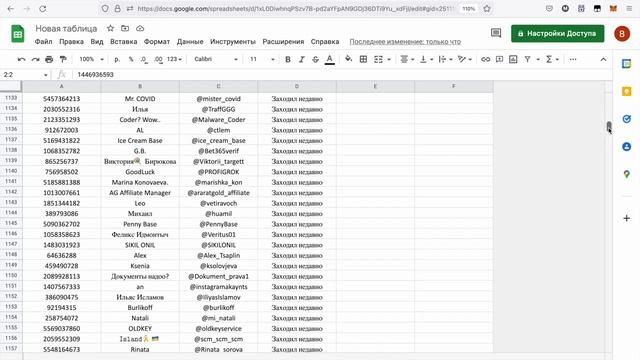This screenshot has width=640, height=360.
Task: Click the Insert comment icon
Action: tap(499, 60)
